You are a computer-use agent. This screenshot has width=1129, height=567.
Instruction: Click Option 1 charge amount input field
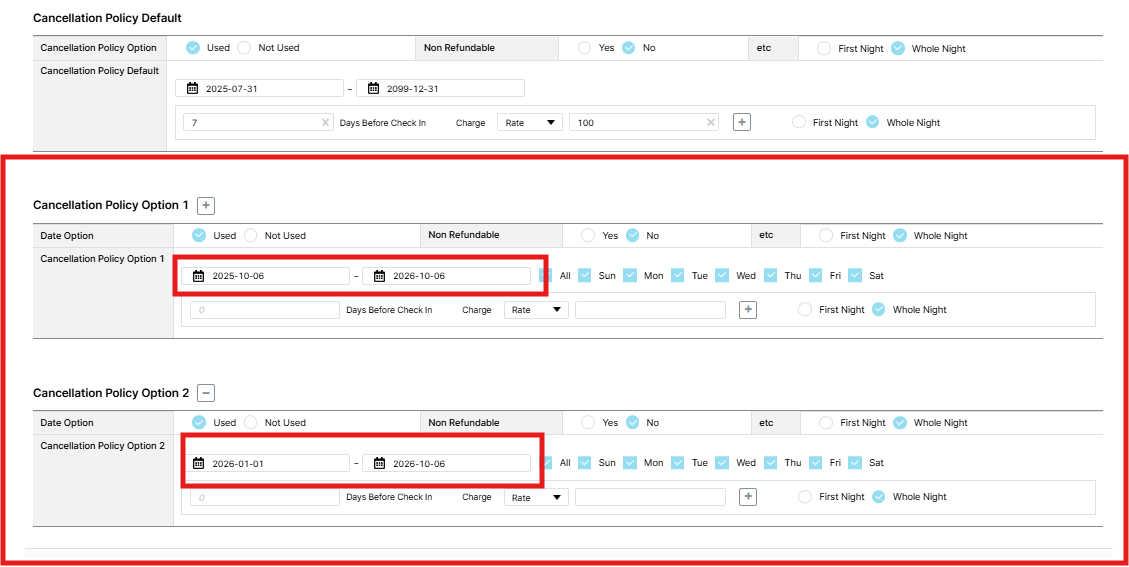coord(650,310)
